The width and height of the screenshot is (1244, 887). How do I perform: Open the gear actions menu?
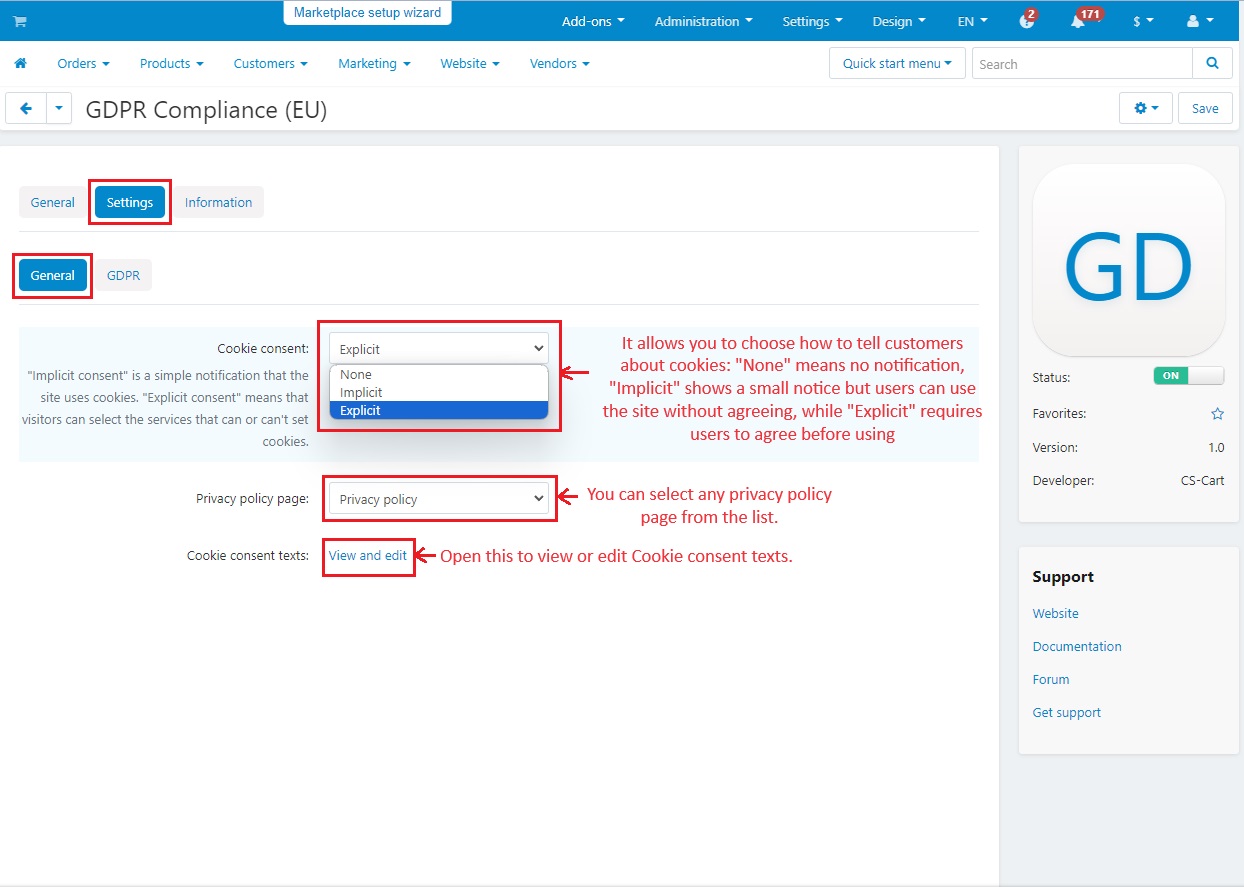click(x=1146, y=108)
